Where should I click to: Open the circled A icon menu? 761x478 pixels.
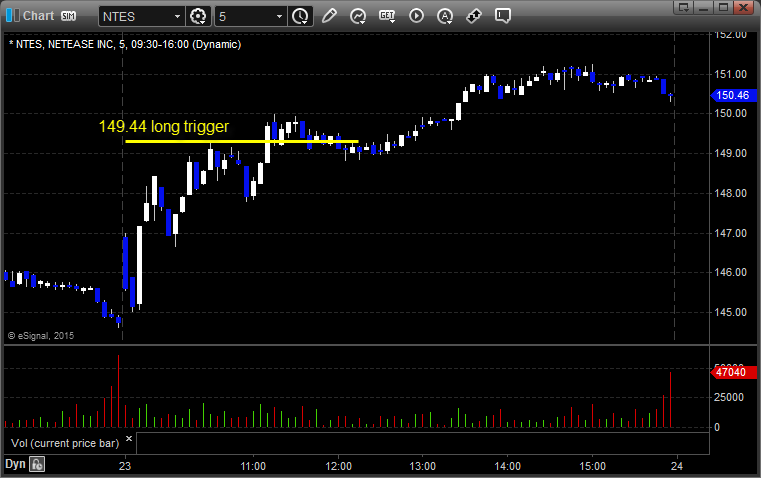click(445, 16)
